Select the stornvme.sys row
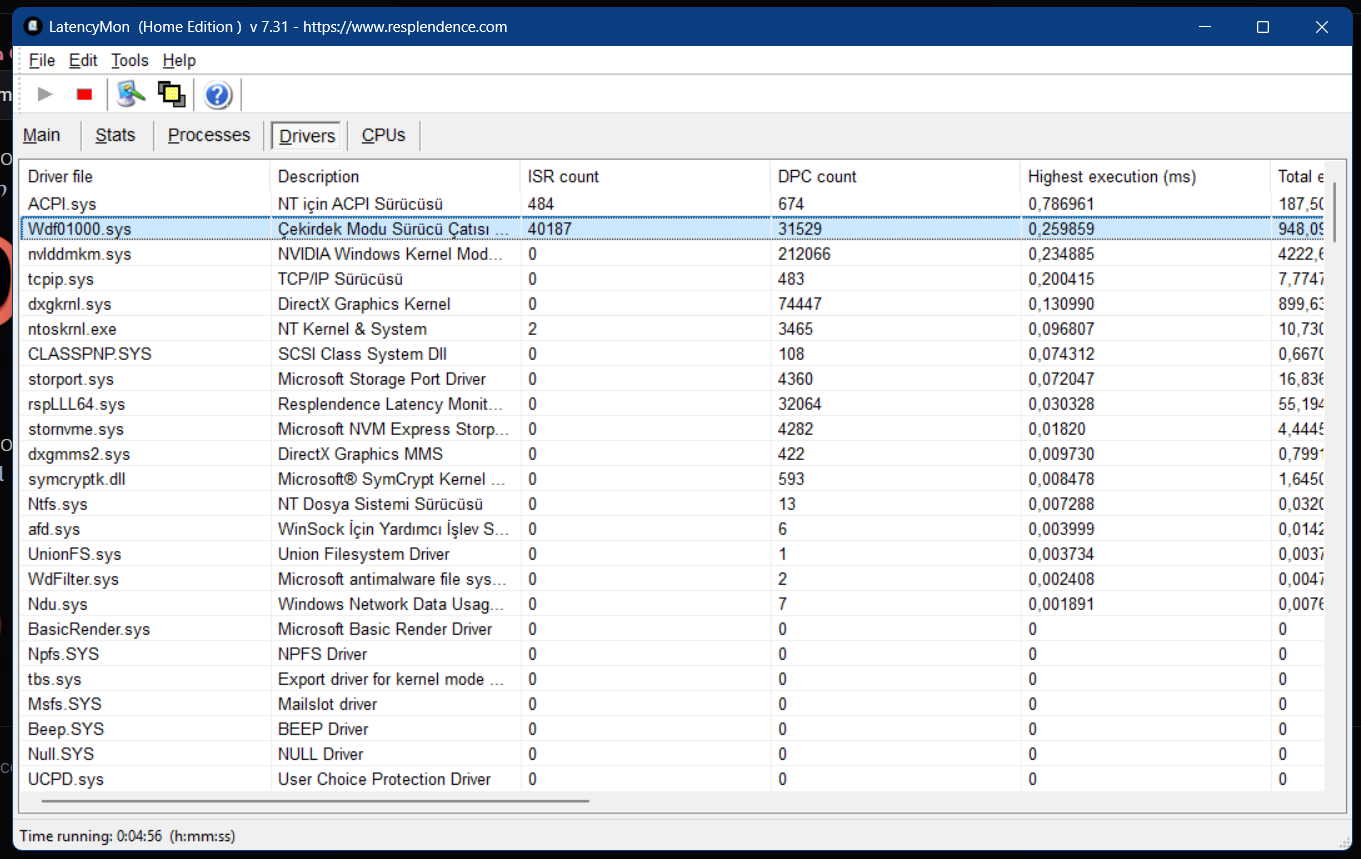1361x859 pixels. [672, 429]
